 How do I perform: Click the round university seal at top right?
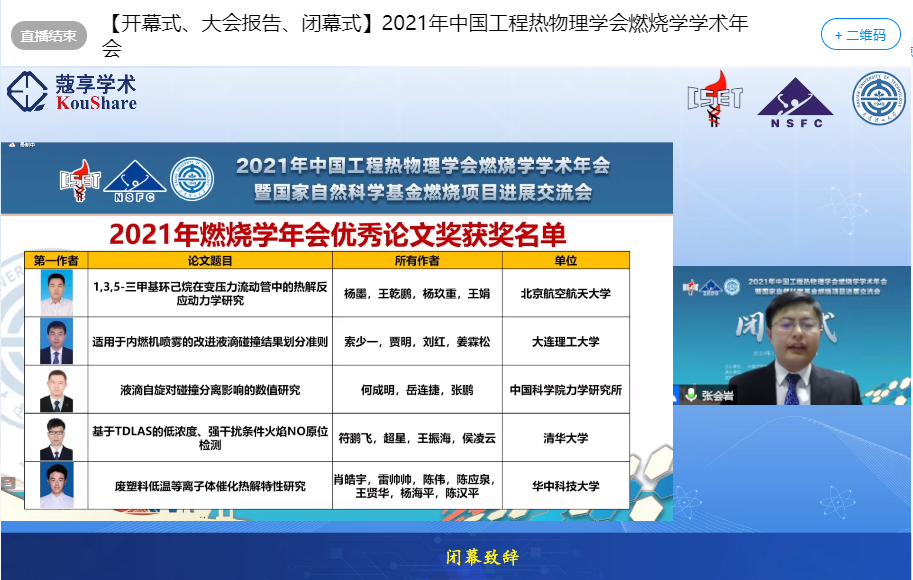(x=879, y=100)
